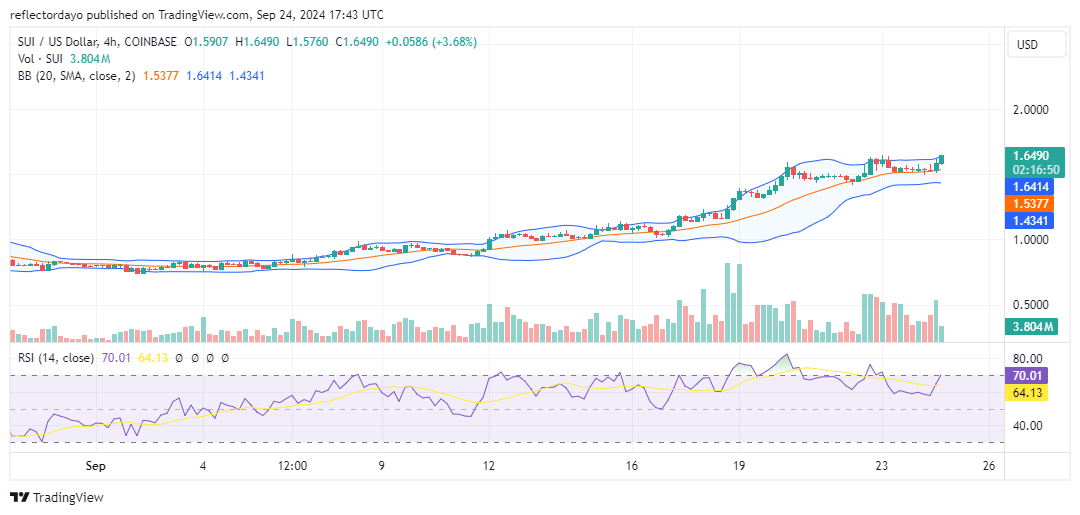The height and width of the screenshot is (515, 1080).
Task: Click the 16 date label on time axis
Action: pos(632,466)
